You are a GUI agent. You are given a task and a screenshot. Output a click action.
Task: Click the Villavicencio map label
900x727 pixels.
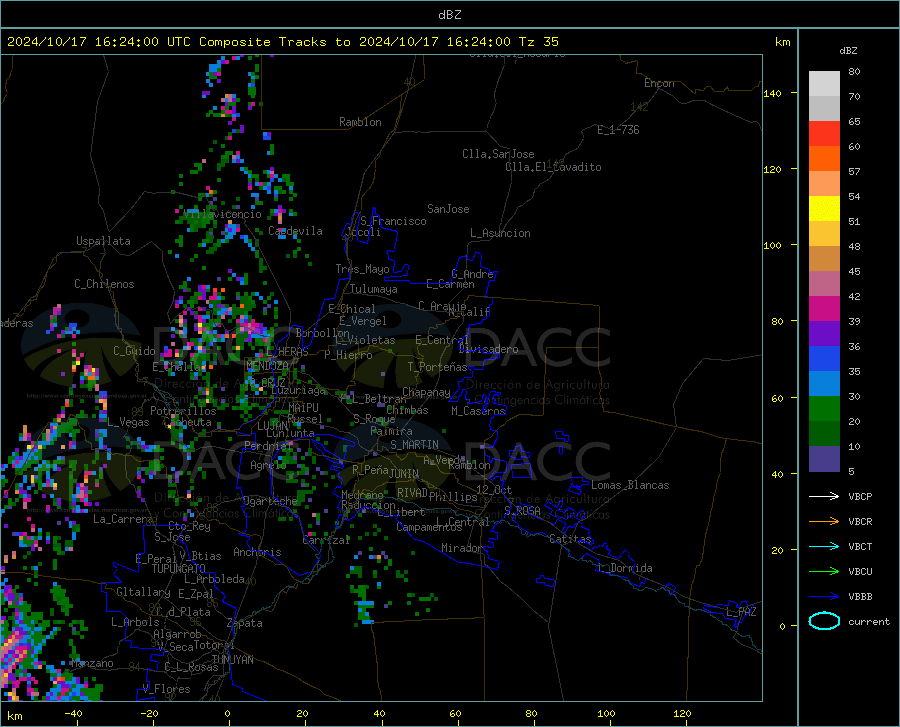[223, 214]
